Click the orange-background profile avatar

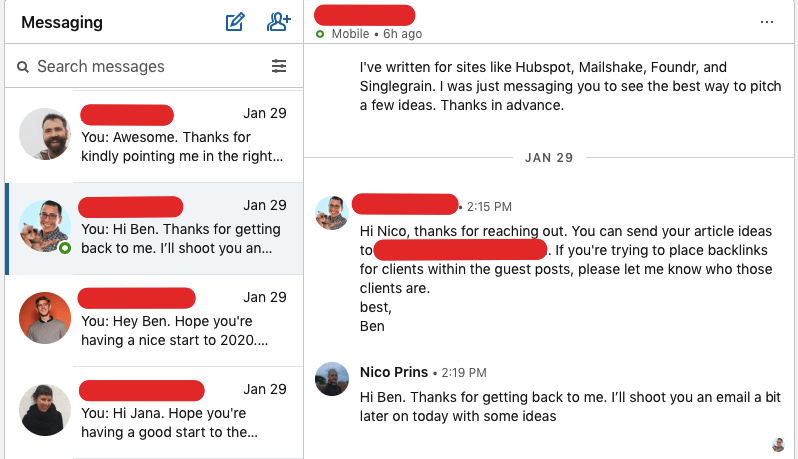point(45,318)
